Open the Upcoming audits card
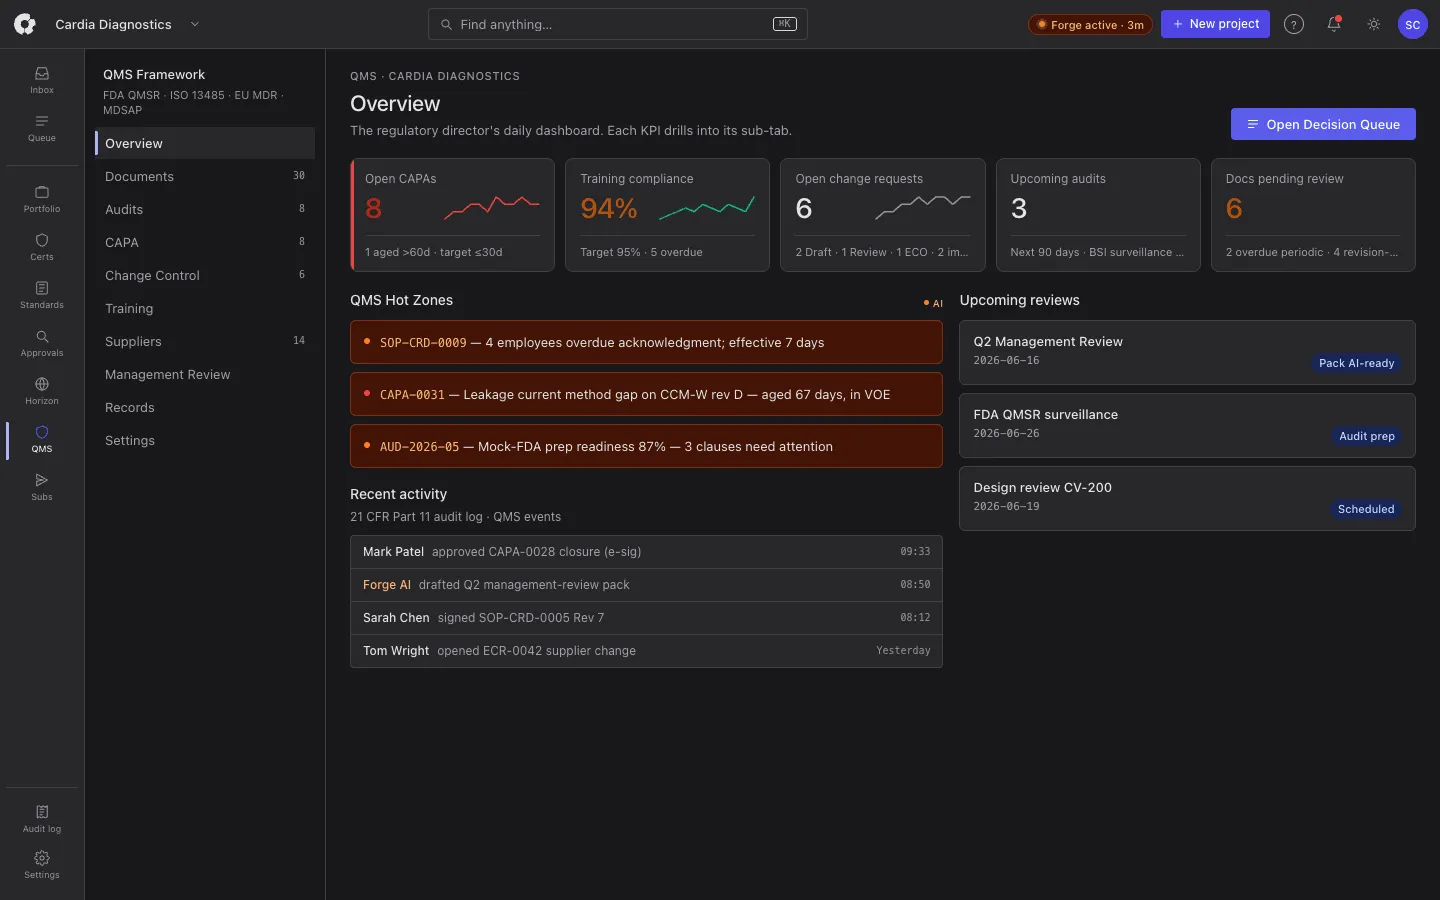The height and width of the screenshot is (900, 1440). point(1098,215)
